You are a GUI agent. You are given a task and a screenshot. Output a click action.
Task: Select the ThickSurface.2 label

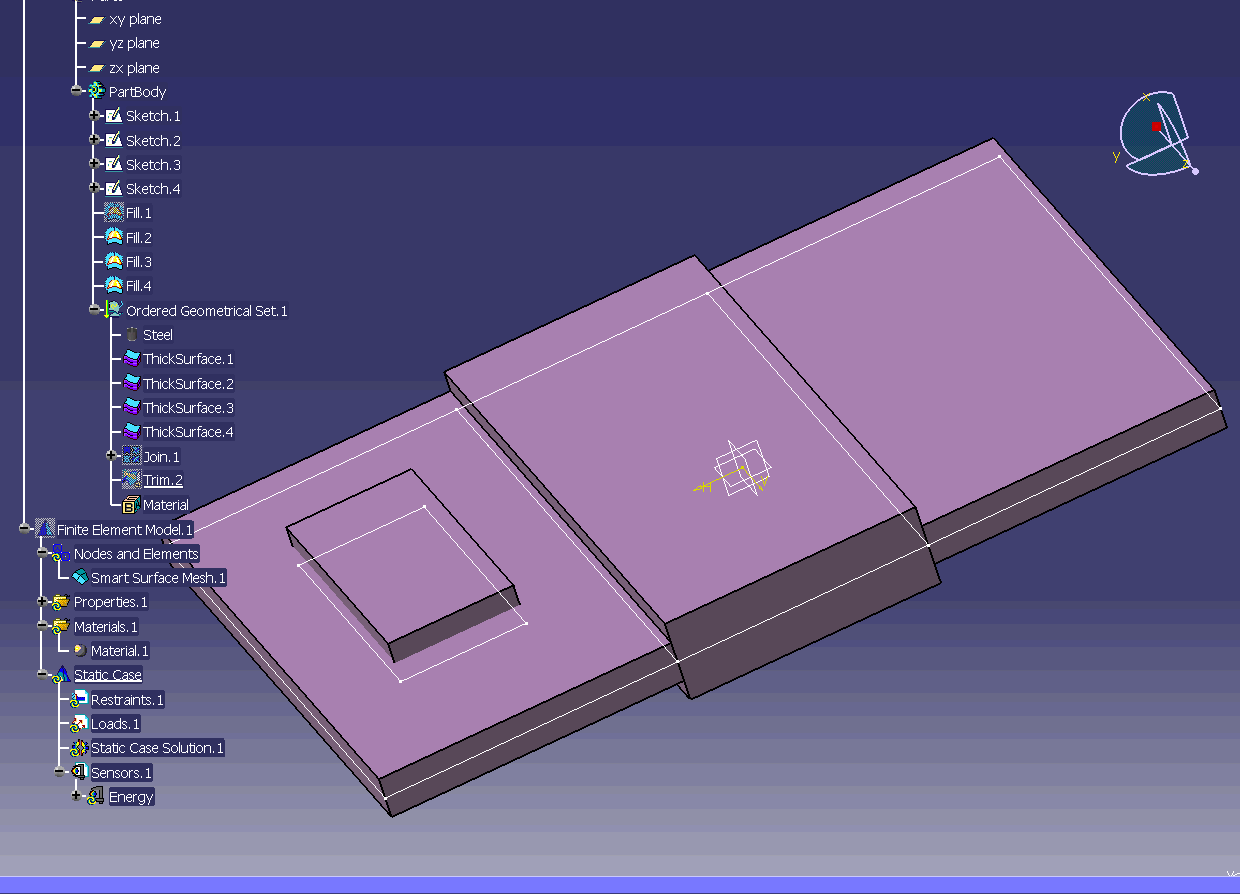188,384
